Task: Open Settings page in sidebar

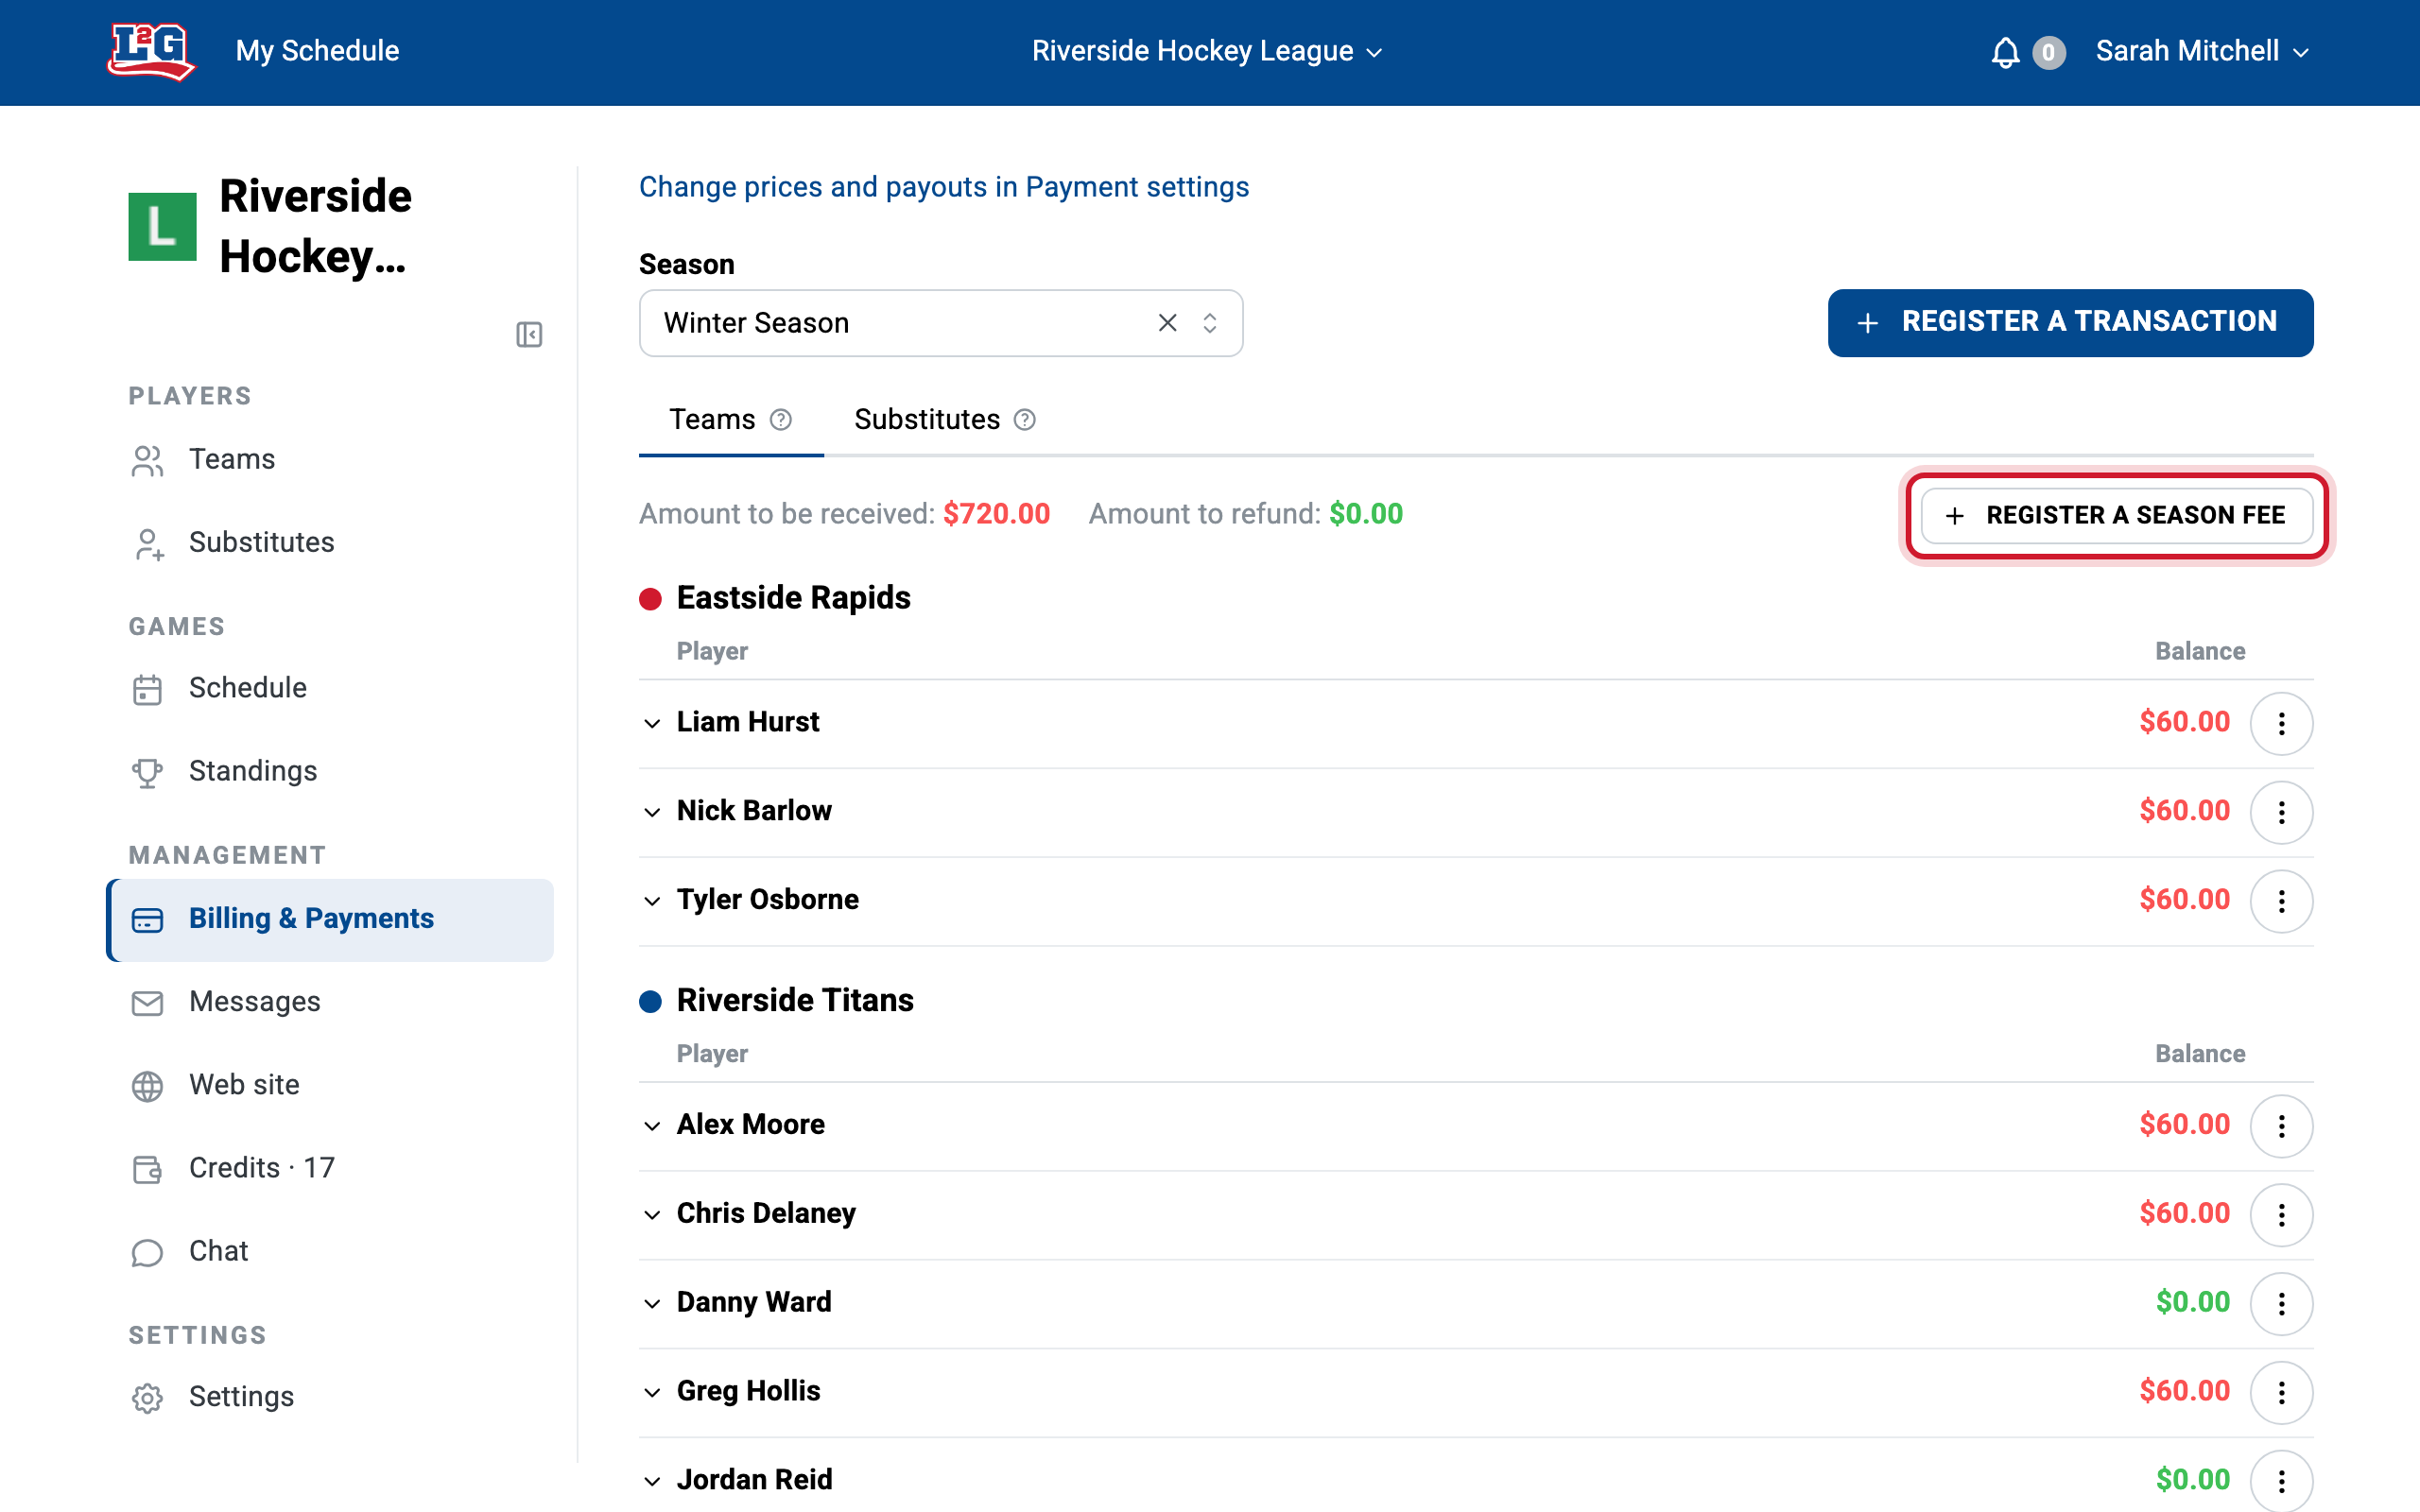Action: (331, 1397)
